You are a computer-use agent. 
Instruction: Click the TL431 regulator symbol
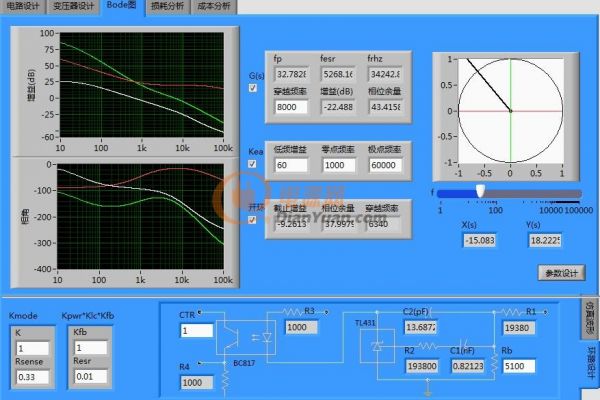coord(377,345)
